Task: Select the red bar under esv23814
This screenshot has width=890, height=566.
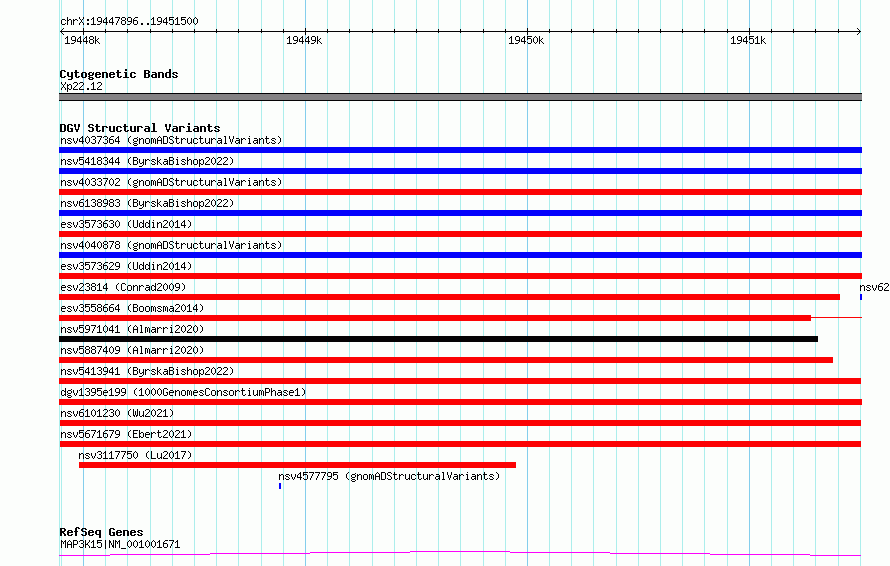Action: tap(450, 297)
